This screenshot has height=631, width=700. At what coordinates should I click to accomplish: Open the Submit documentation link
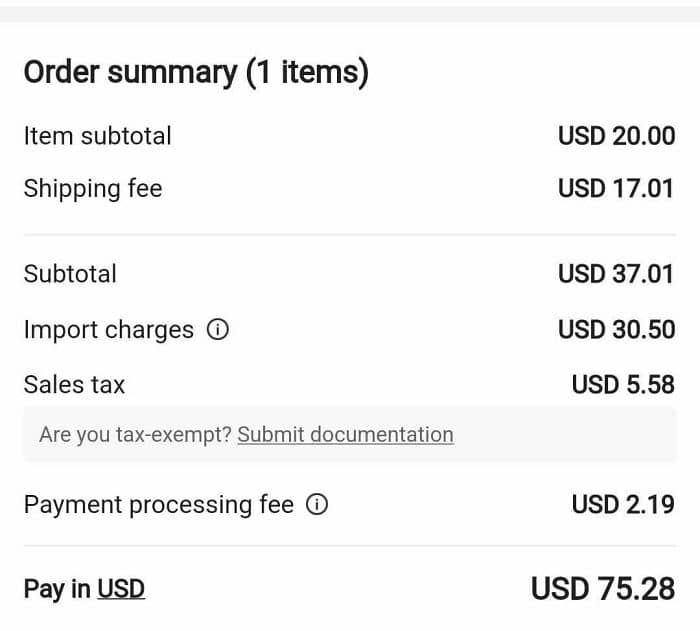tap(346, 435)
